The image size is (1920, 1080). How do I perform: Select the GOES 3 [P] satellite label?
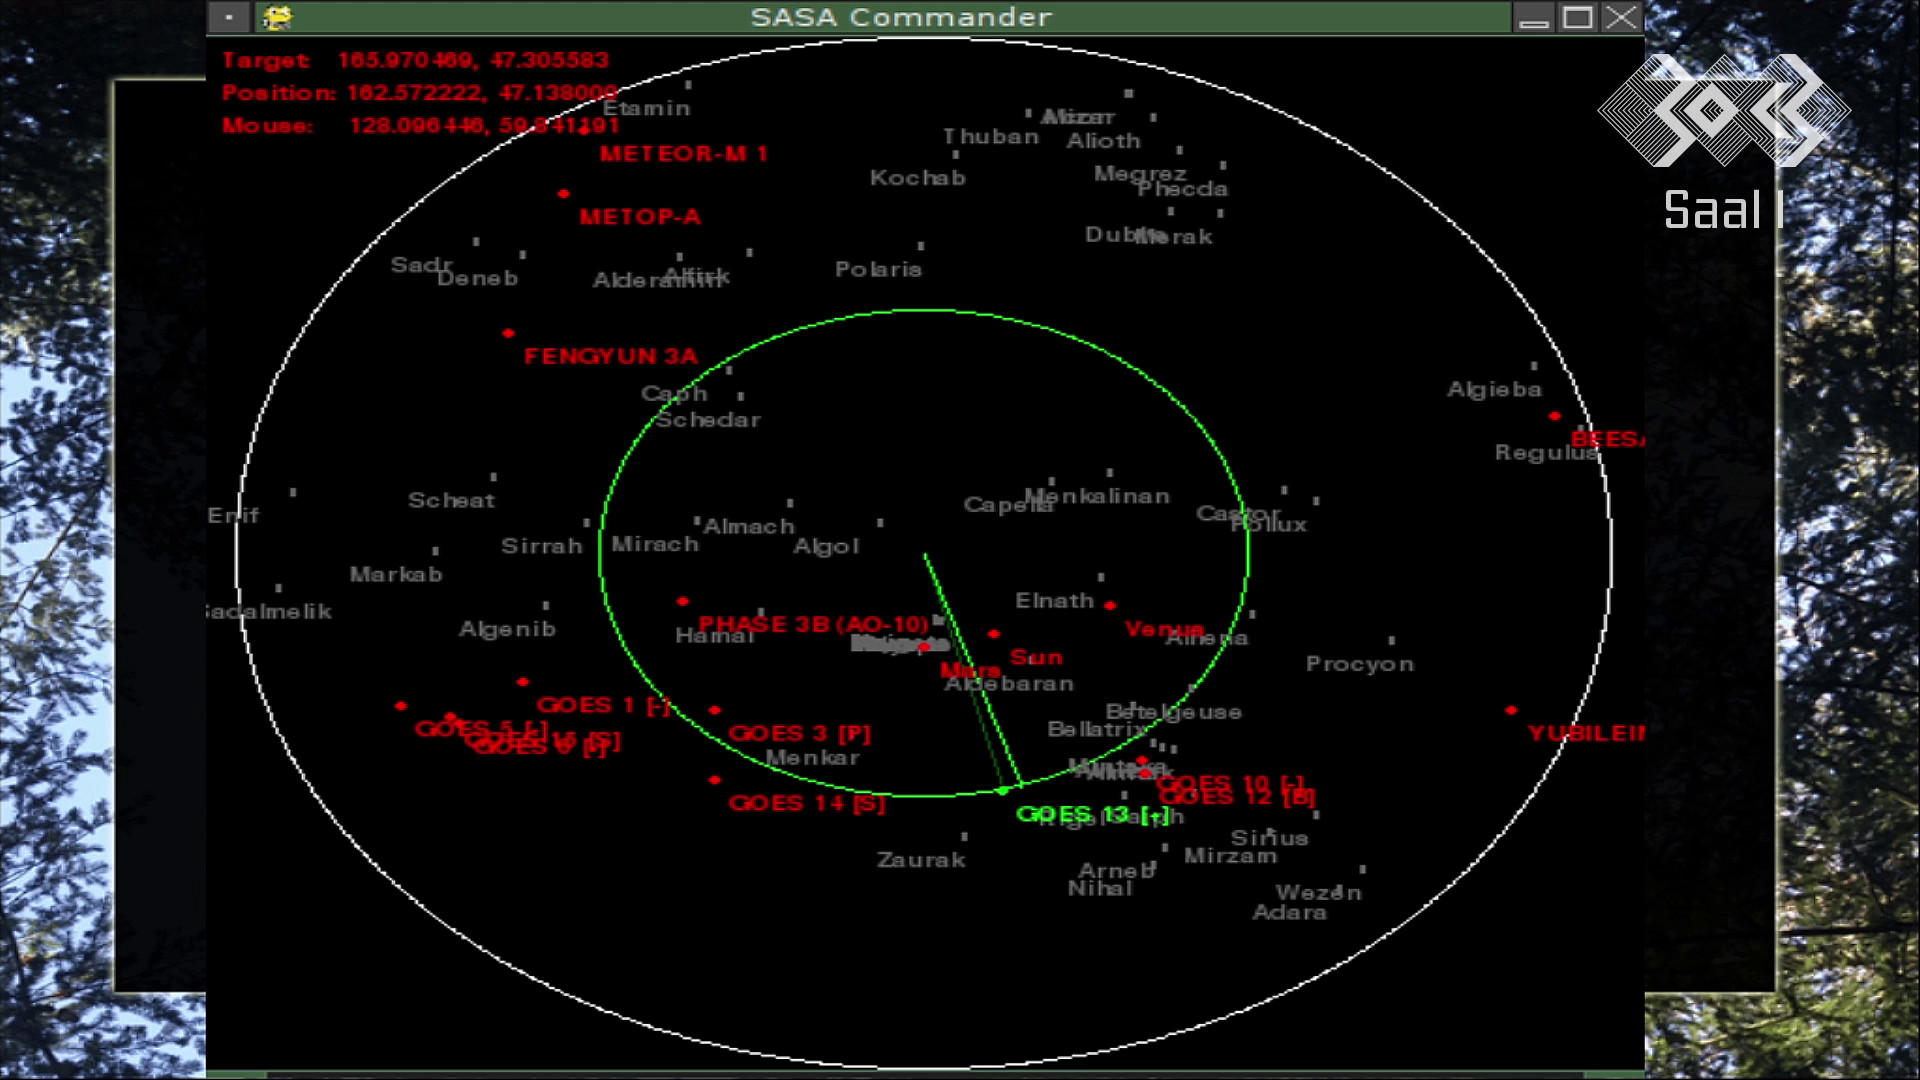point(800,734)
